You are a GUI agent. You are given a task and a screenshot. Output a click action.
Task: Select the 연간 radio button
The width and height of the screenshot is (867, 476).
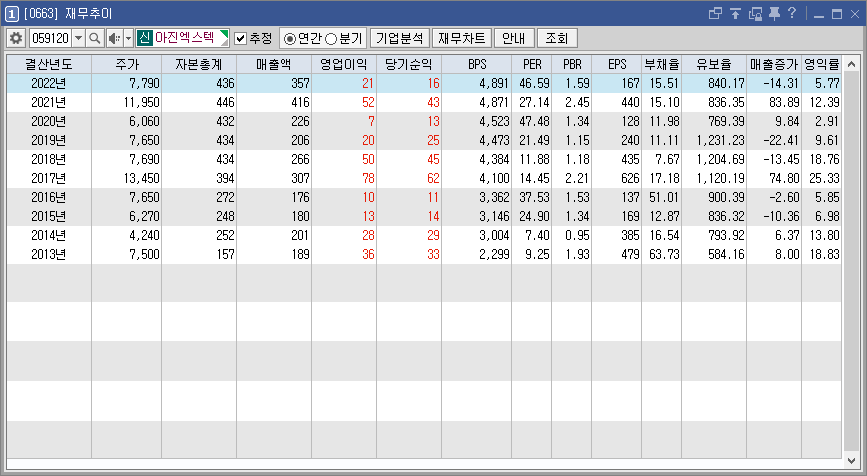point(289,39)
